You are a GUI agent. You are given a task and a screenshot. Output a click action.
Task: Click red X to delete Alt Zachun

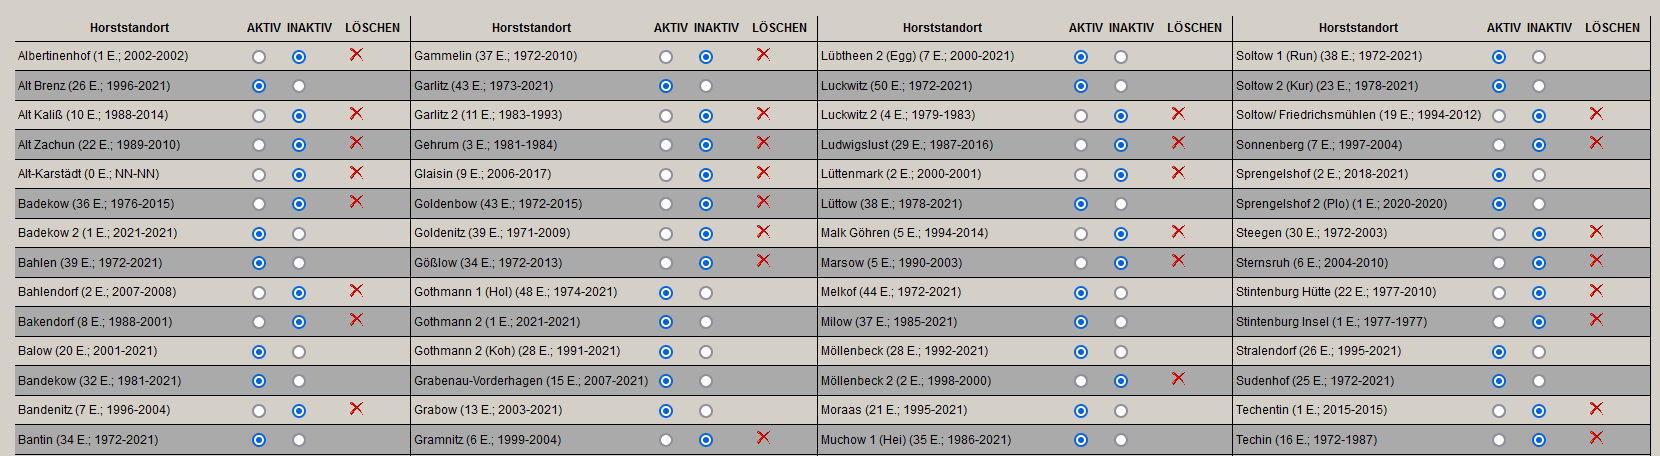[x=356, y=143]
